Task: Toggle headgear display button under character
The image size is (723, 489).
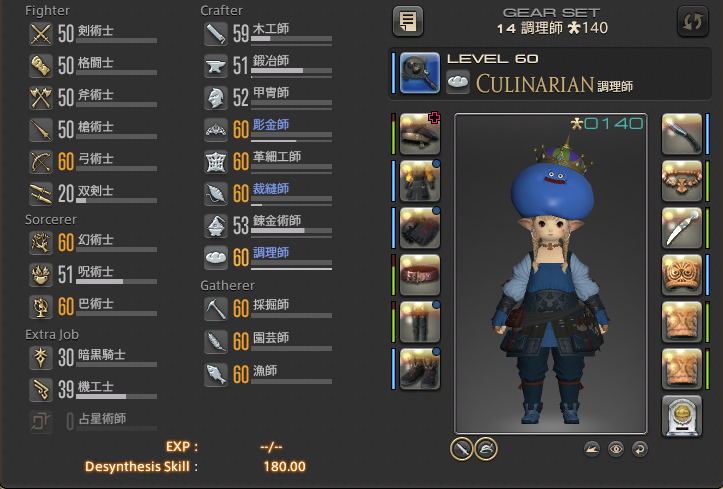Action: pyautogui.click(x=486, y=448)
